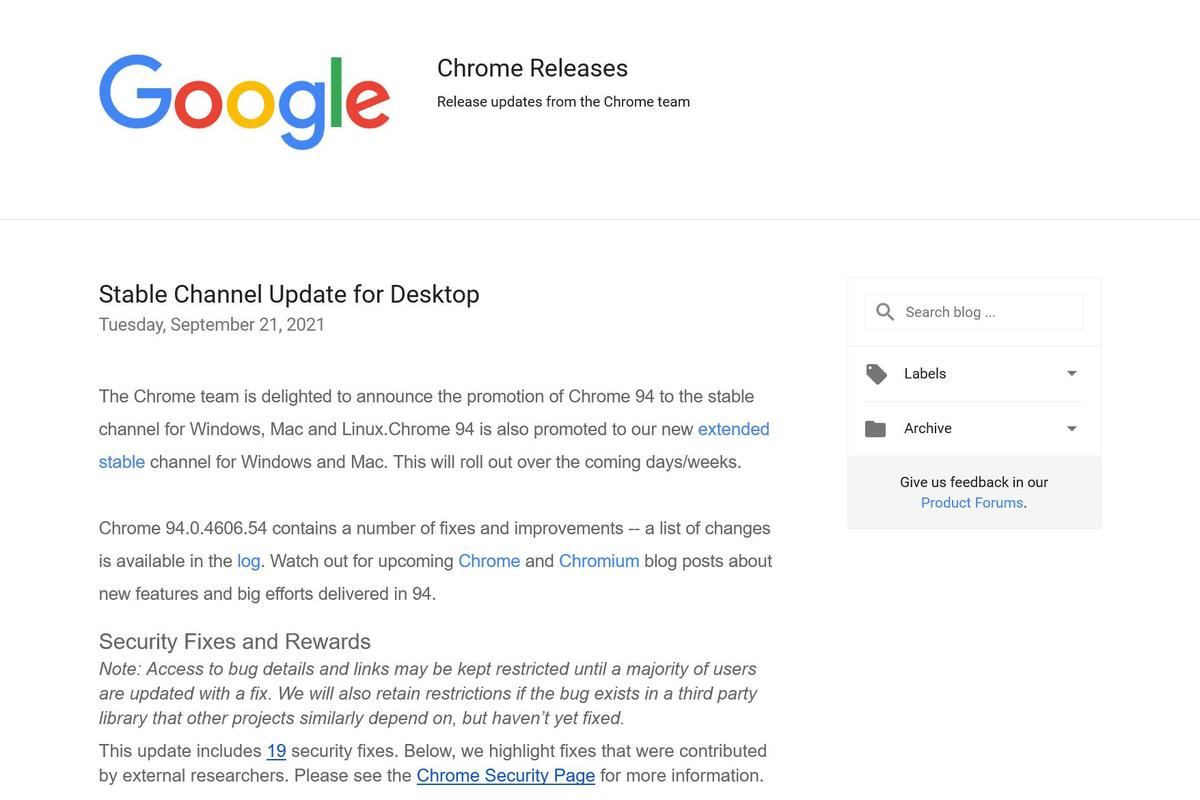This screenshot has width=1200, height=800.
Task: Click 'Give us feedback in our' text
Action: tap(974, 482)
